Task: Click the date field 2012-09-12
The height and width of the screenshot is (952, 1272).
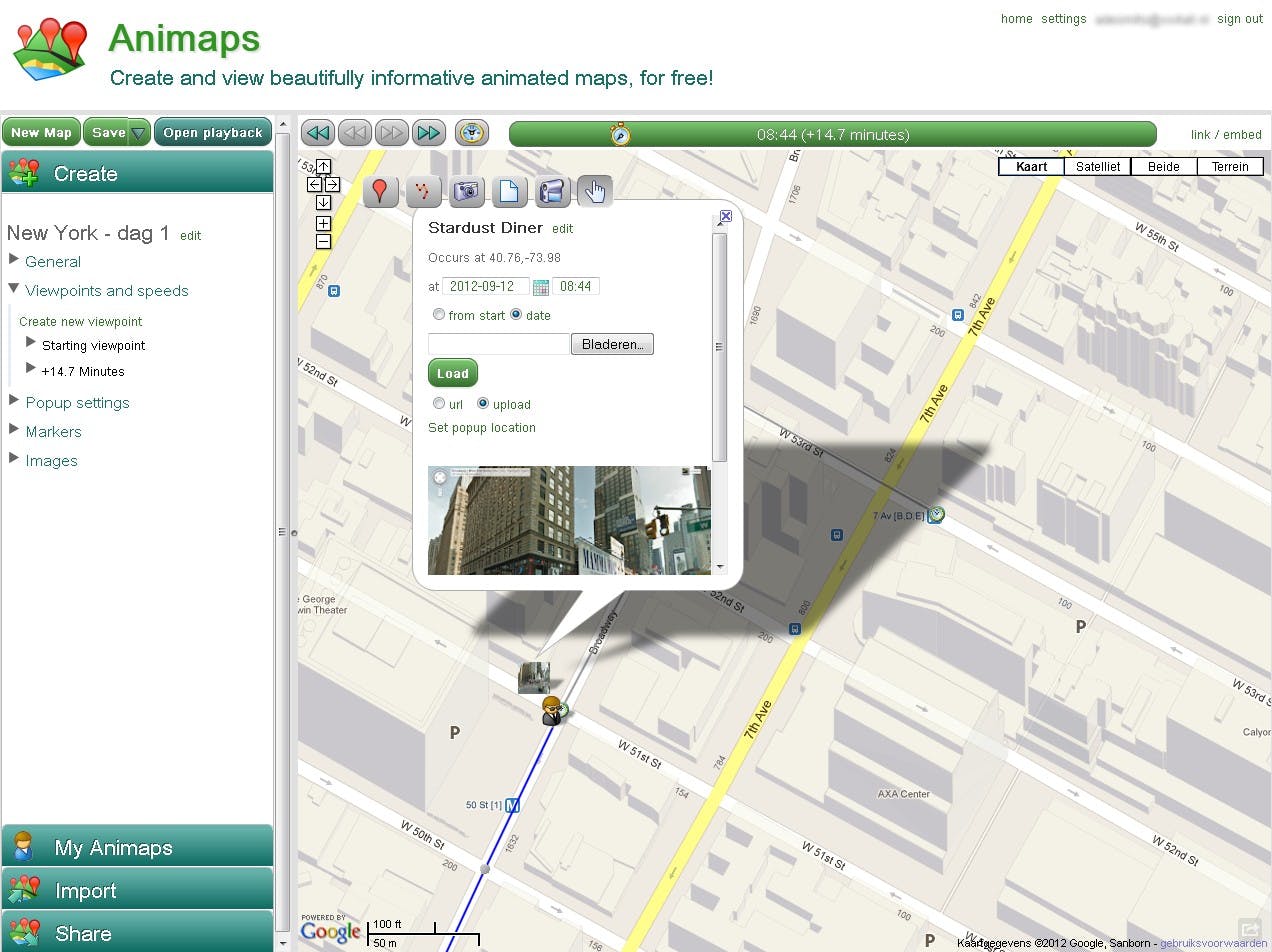Action: coord(485,286)
